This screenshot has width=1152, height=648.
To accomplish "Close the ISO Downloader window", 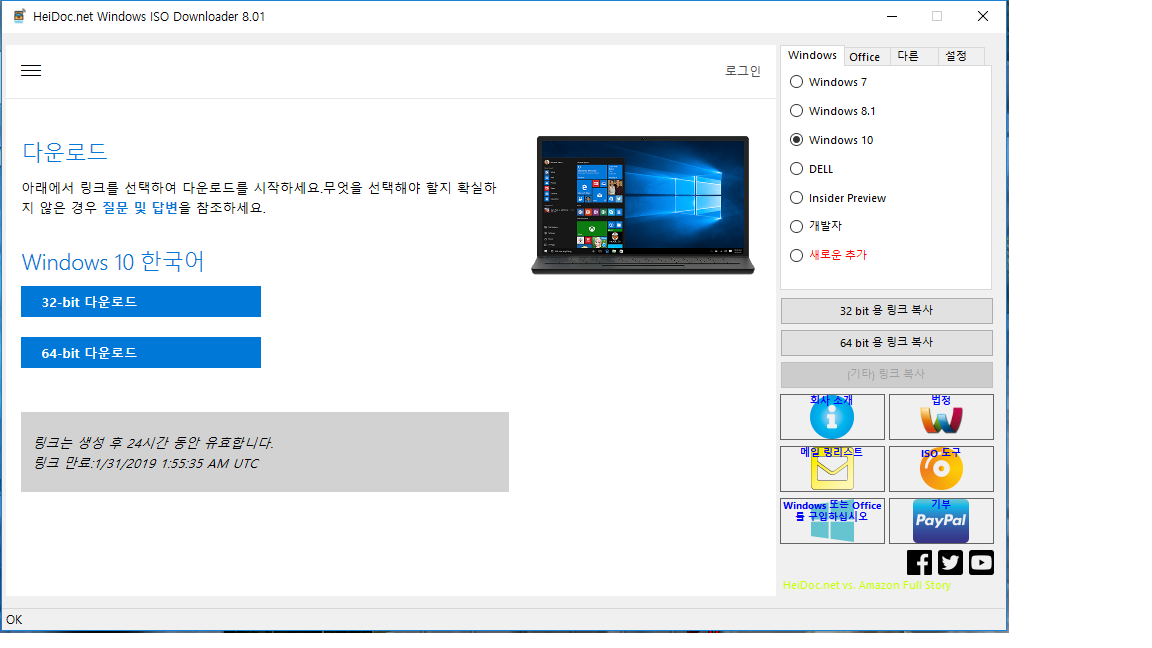I will point(983,16).
